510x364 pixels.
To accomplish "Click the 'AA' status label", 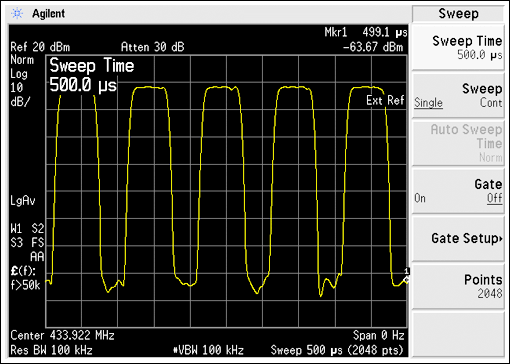I will 37,257.
